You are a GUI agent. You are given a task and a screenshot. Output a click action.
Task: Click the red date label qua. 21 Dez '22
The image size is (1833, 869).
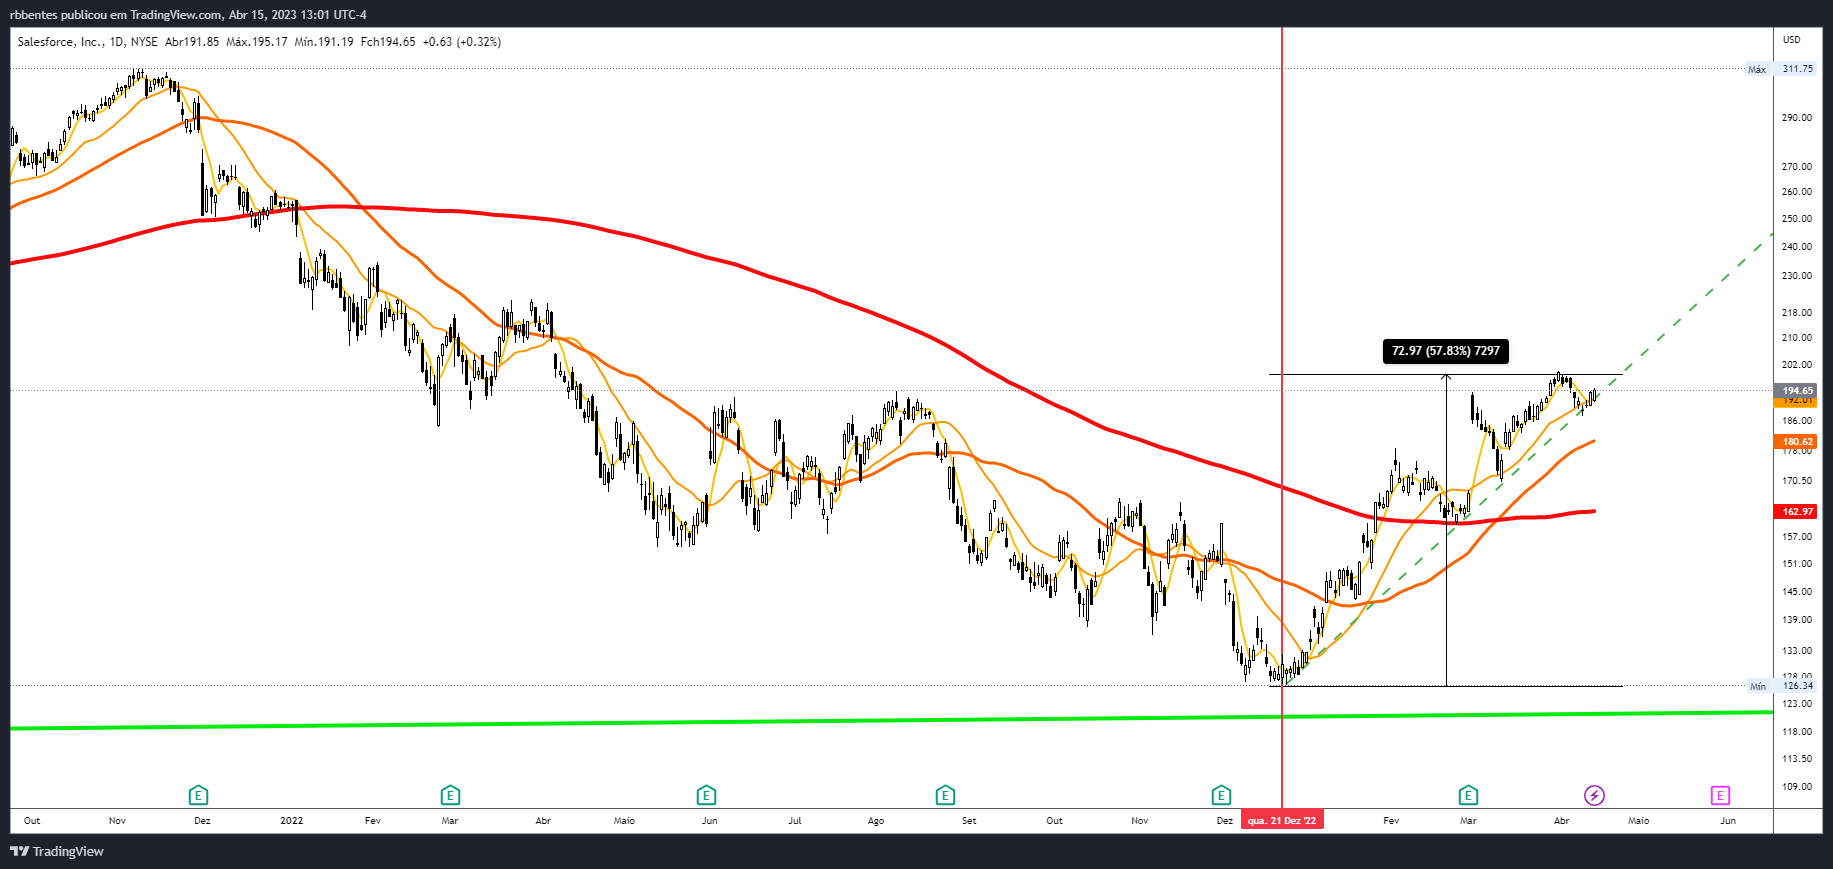[x=1282, y=820]
